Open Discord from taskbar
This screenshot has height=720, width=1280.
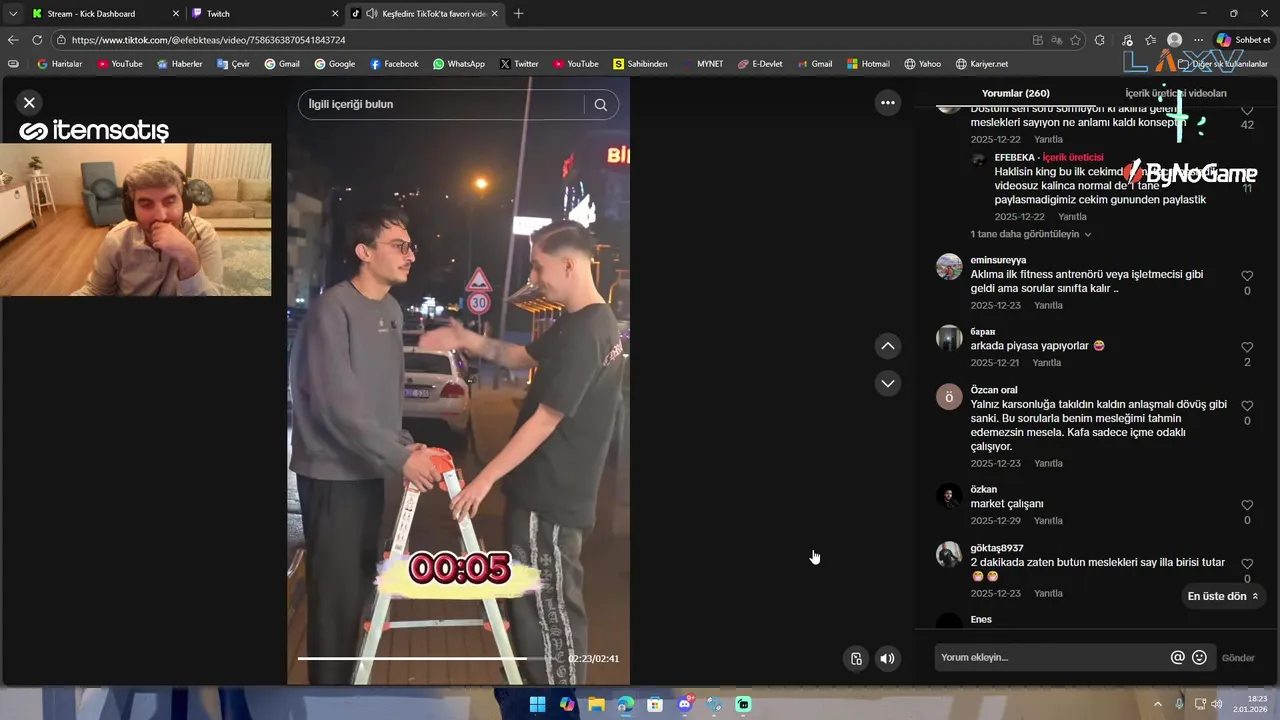685,704
